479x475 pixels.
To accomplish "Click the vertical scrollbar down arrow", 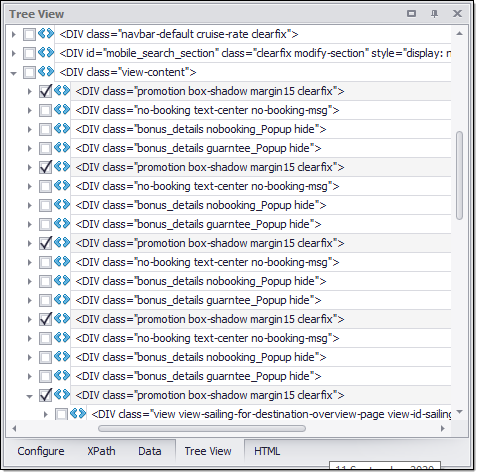I will click(460, 412).
